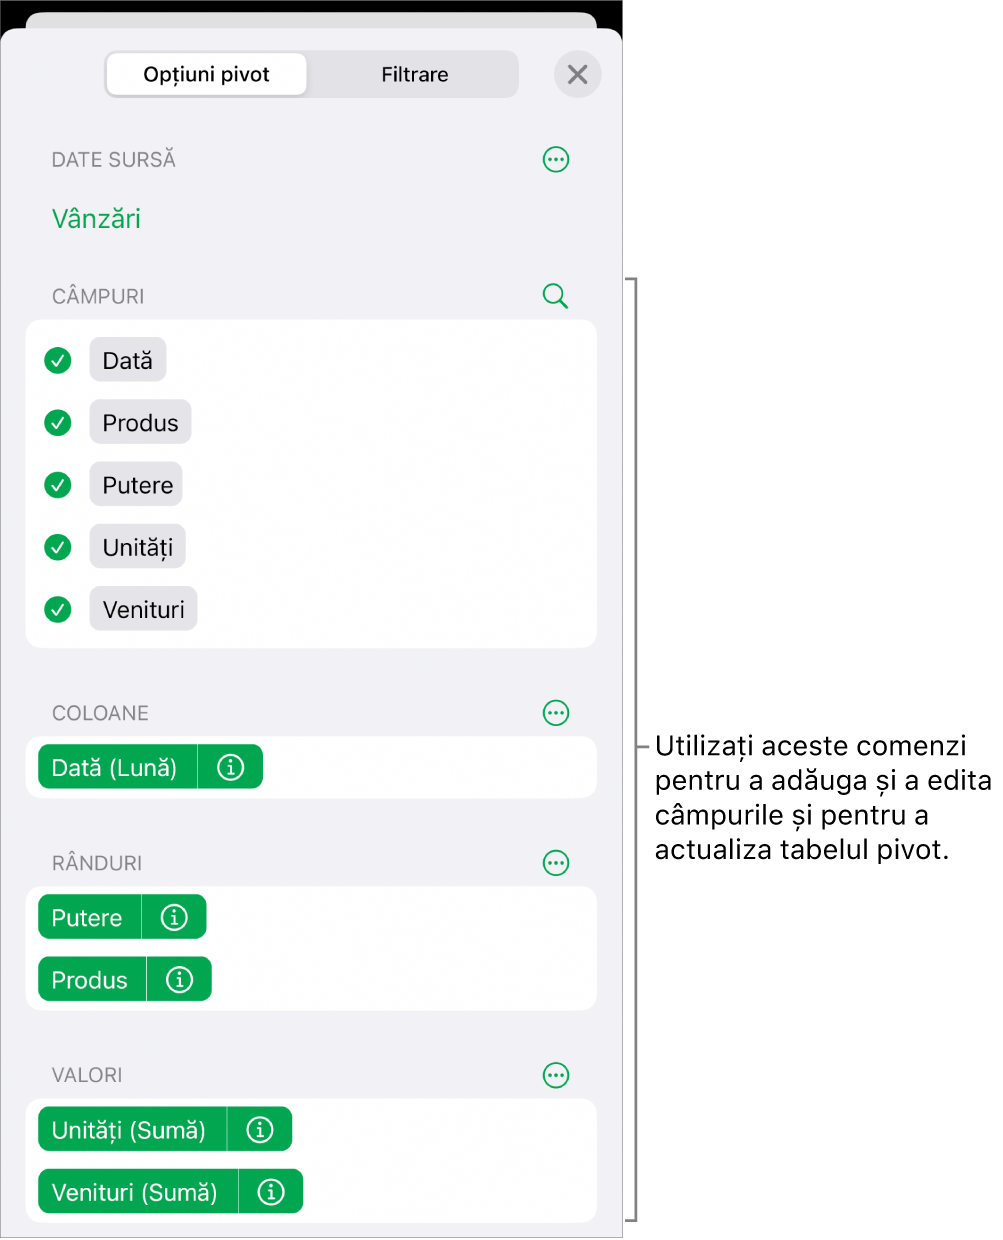Click the search icon next to Câmpuri
The image size is (1003, 1240).
pos(555,296)
